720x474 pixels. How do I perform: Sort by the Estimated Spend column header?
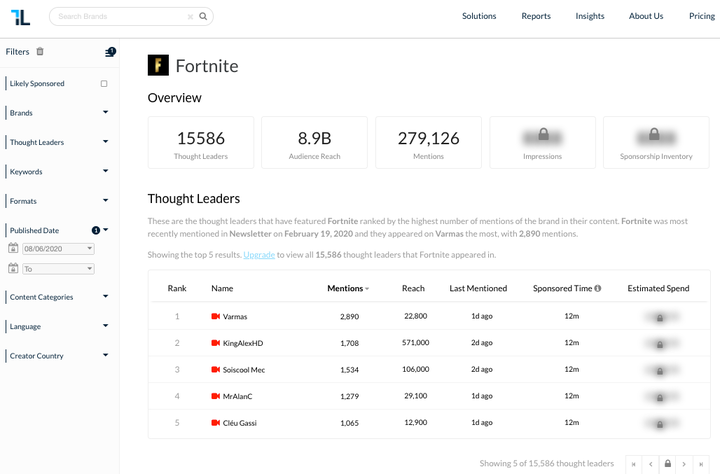[658, 288]
